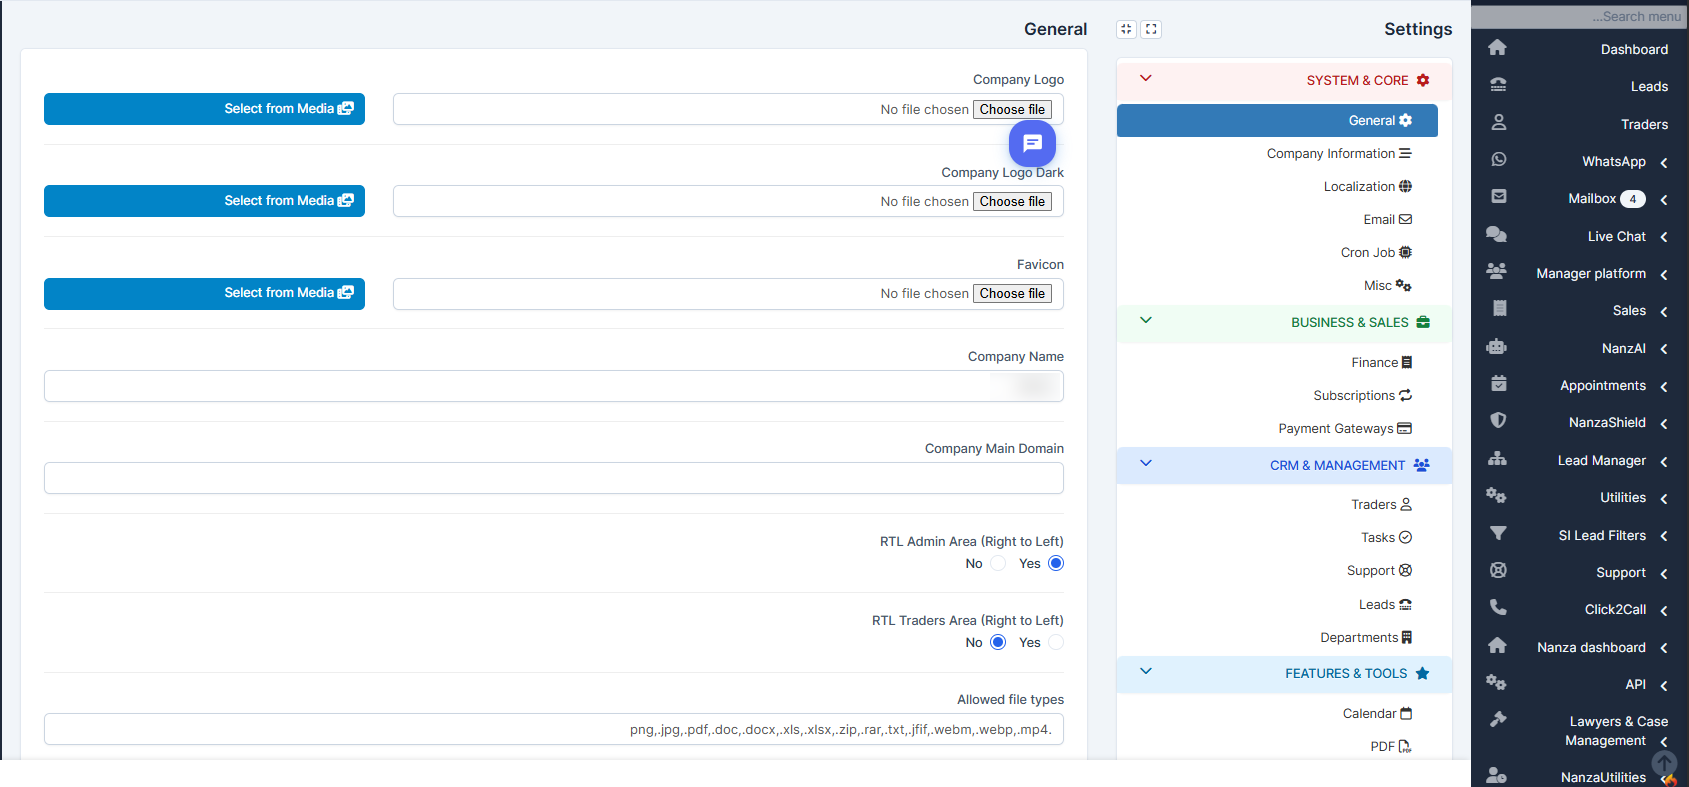Click the Click2Call phone icon
This screenshot has height=787, width=1689.
(x=1497, y=608)
